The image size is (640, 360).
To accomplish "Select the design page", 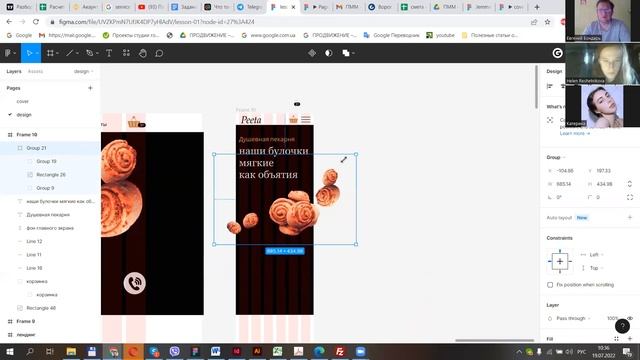I will coord(24,115).
